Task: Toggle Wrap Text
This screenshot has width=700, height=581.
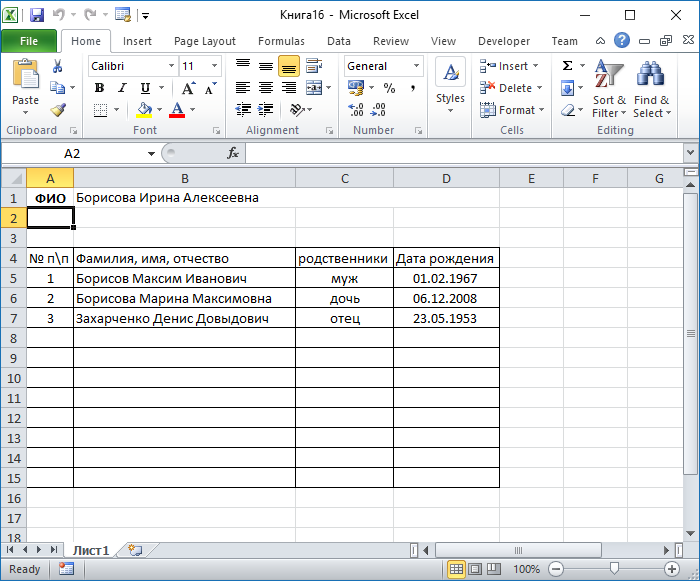Action: (314, 66)
